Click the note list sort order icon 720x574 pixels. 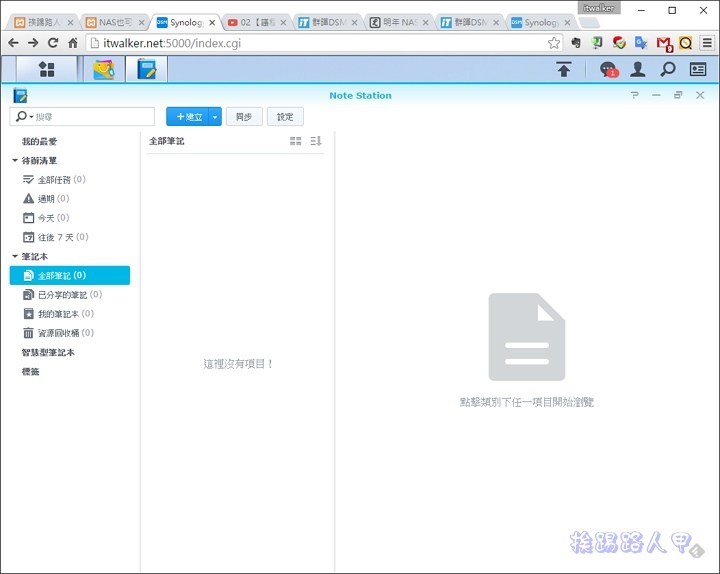316,141
